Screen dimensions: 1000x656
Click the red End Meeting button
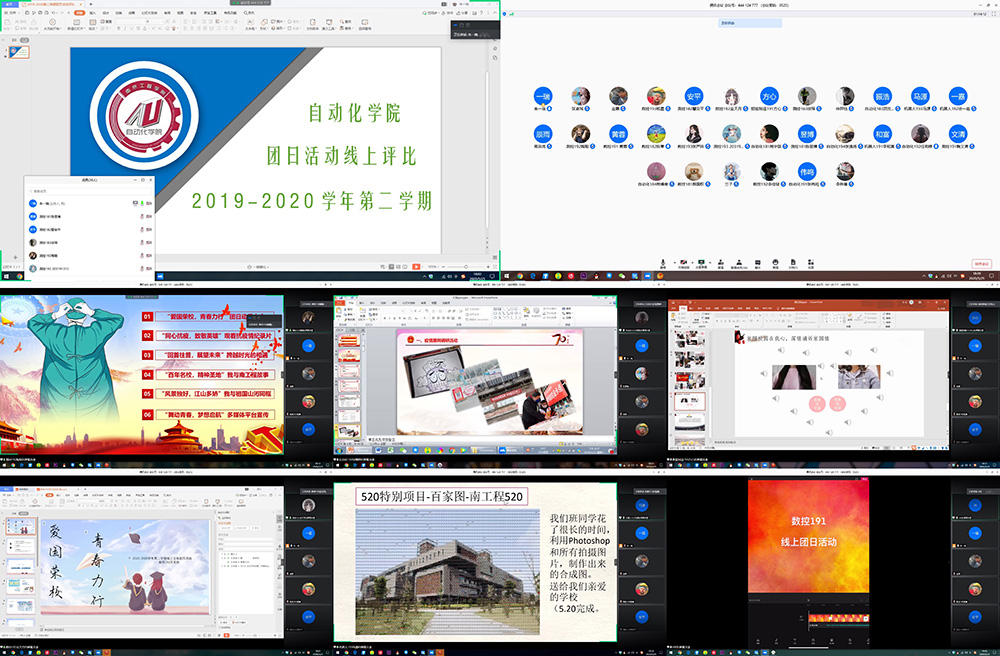pos(978,264)
